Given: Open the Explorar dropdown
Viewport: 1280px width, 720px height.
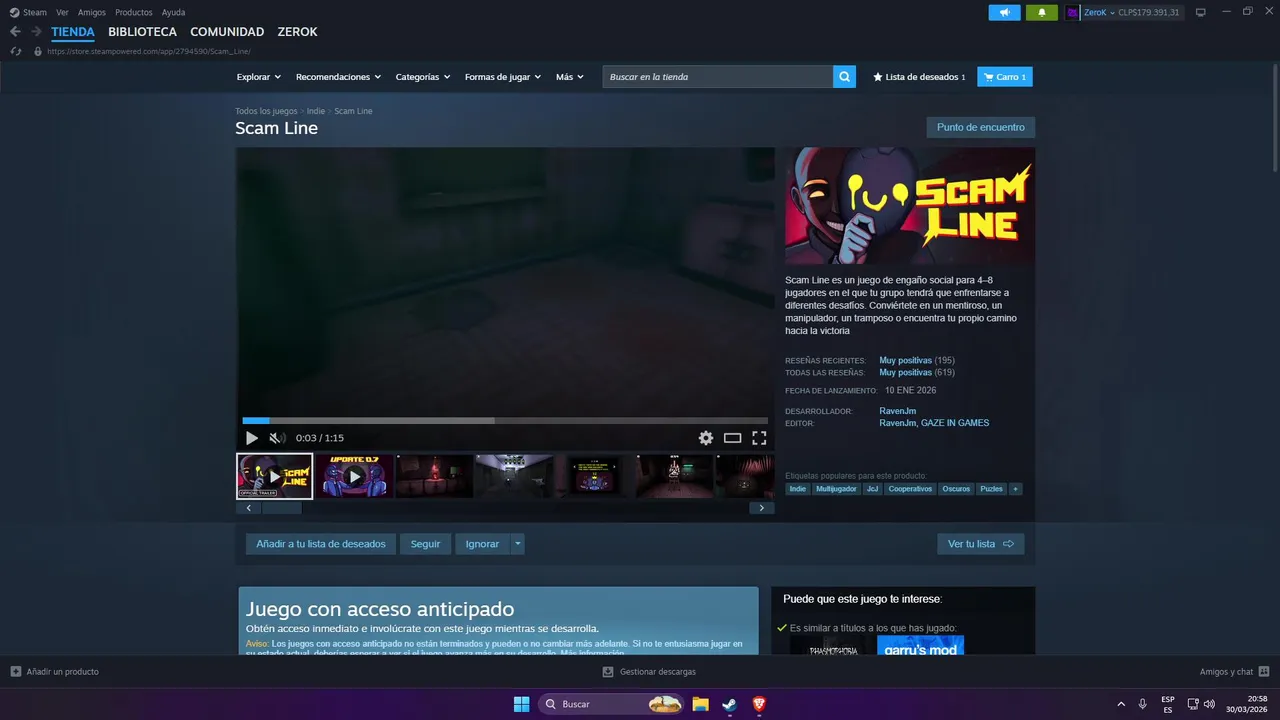Looking at the screenshot, I should click(258, 77).
